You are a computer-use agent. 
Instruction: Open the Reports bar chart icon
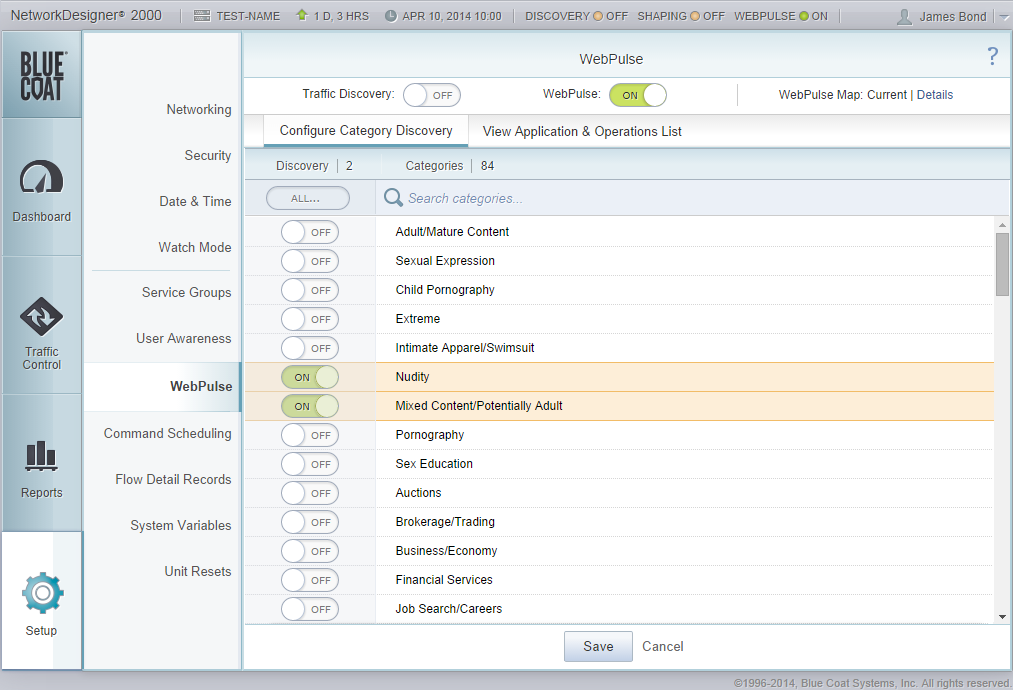pyautogui.click(x=41, y=456)
